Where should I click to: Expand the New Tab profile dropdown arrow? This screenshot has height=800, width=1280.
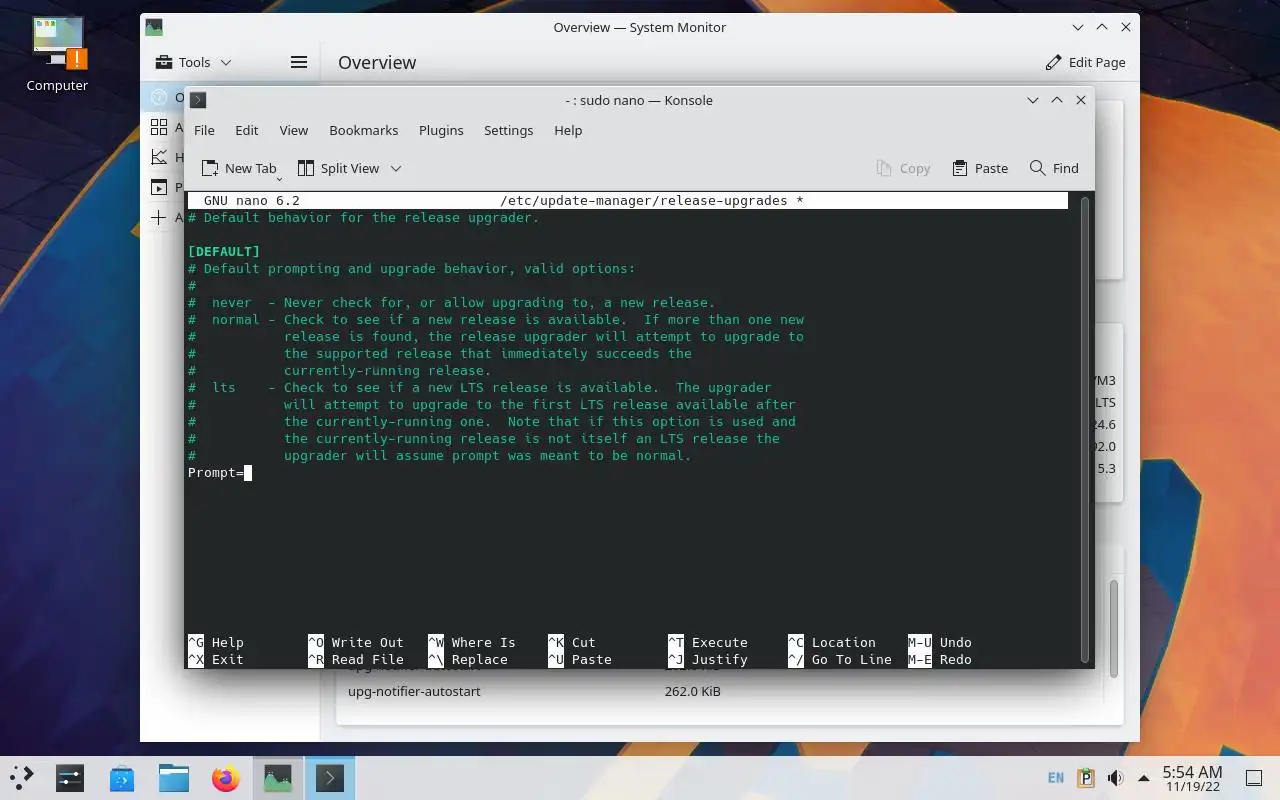point(279,177)
